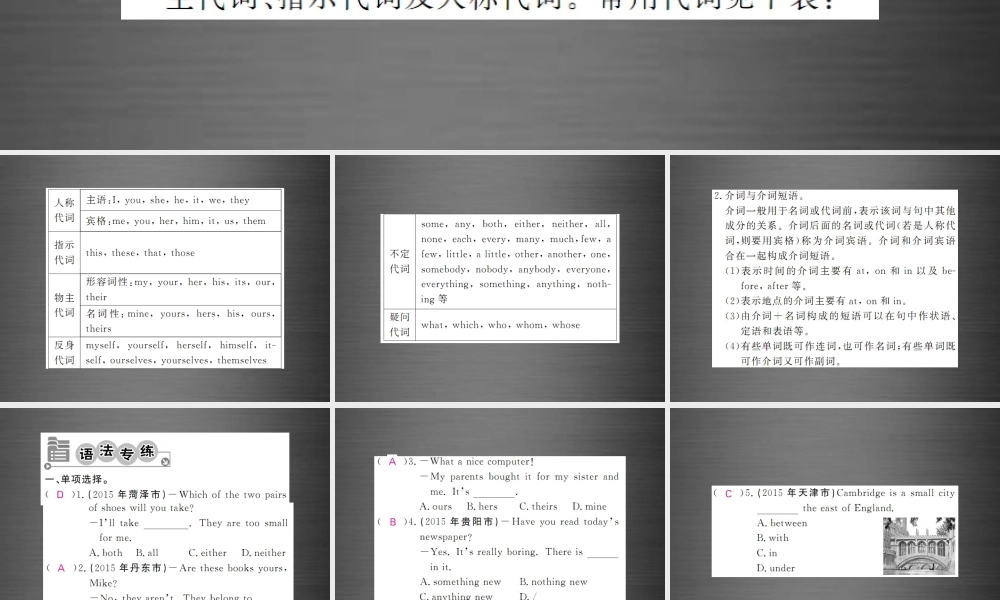Select answer letter C for question five

tap(727, 493)
